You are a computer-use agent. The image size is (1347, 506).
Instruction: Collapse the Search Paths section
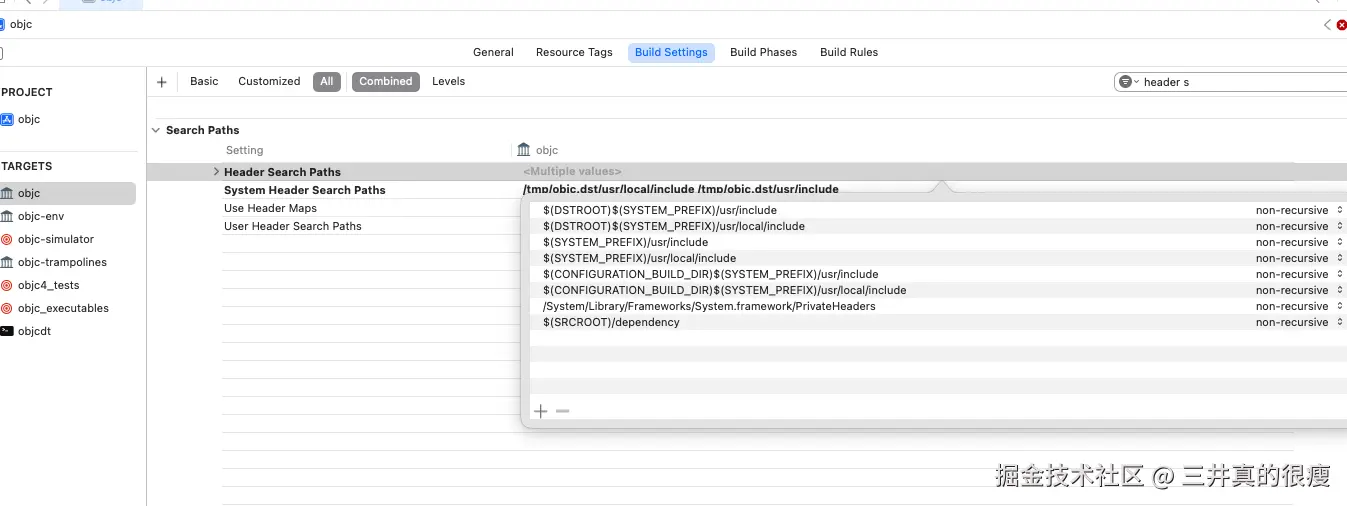click(156, 130)
